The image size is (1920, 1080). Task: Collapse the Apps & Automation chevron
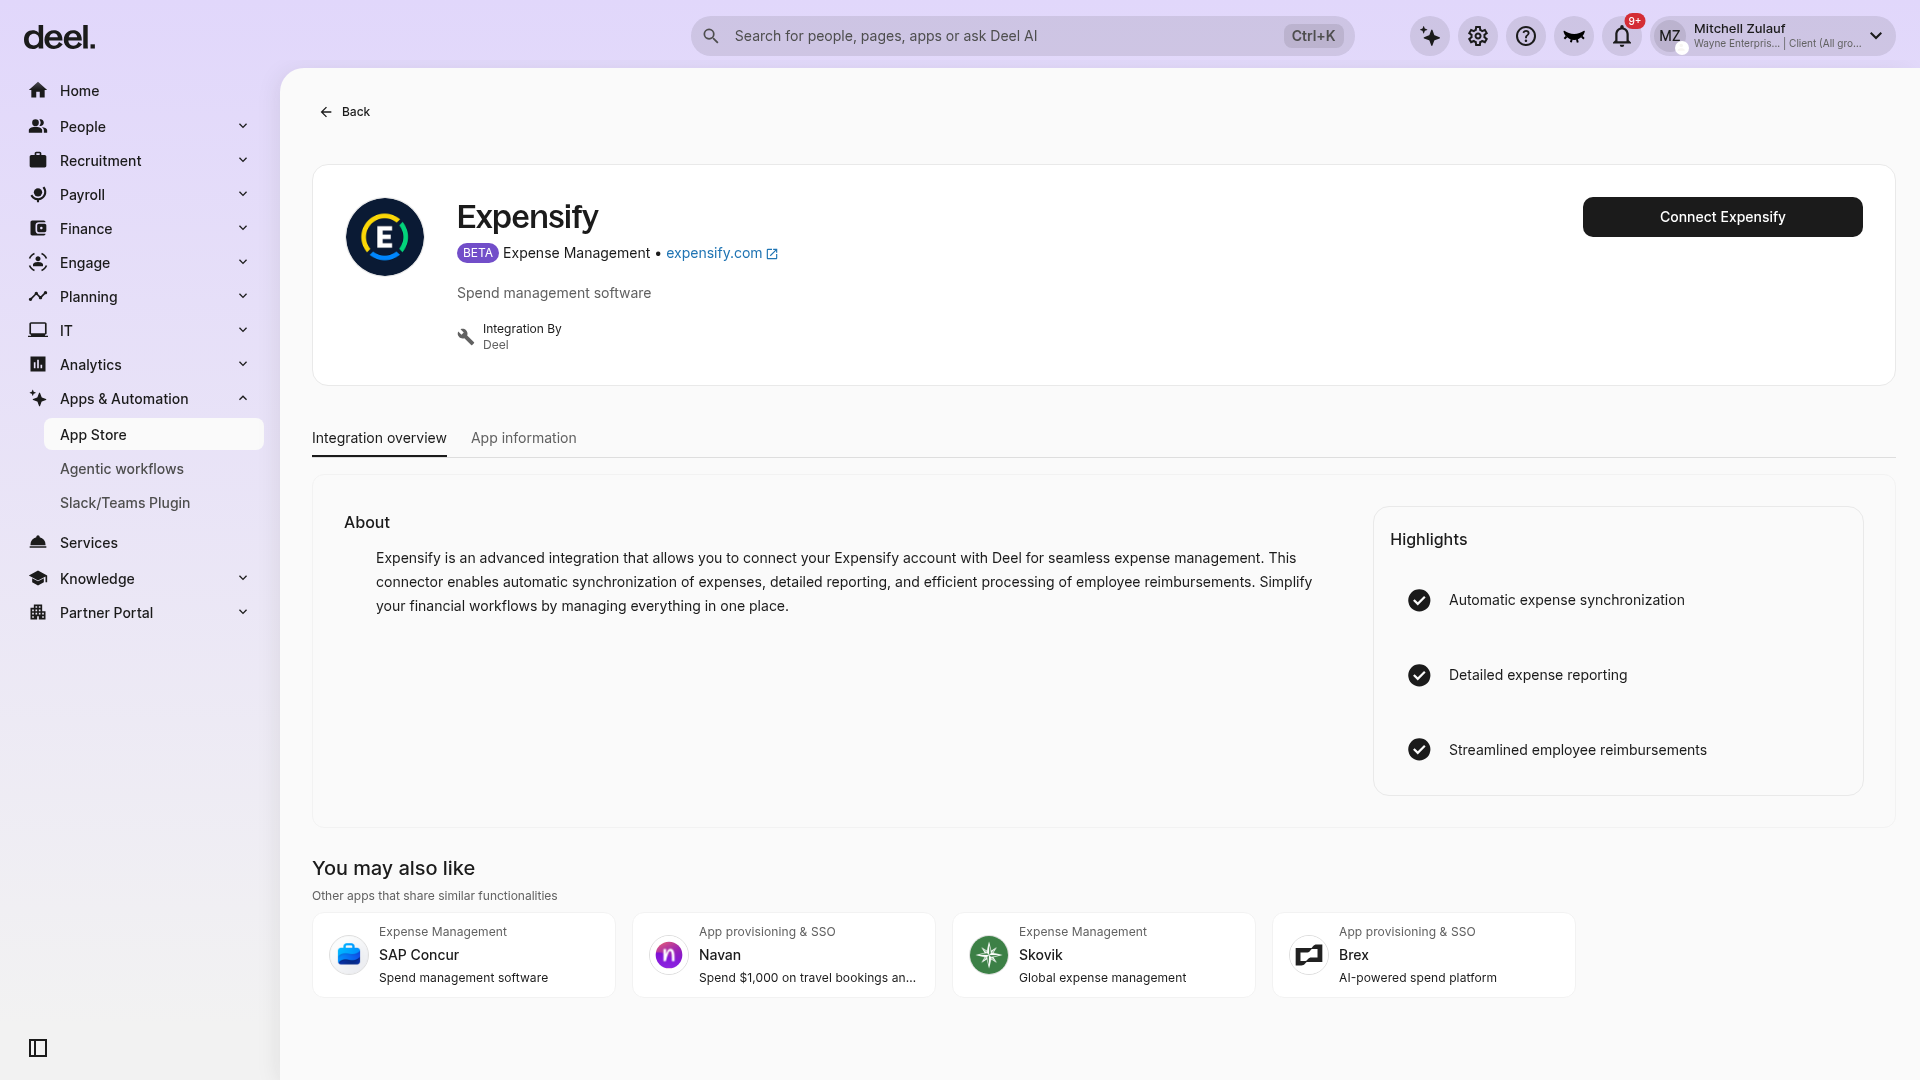click(x=243, y=398)
